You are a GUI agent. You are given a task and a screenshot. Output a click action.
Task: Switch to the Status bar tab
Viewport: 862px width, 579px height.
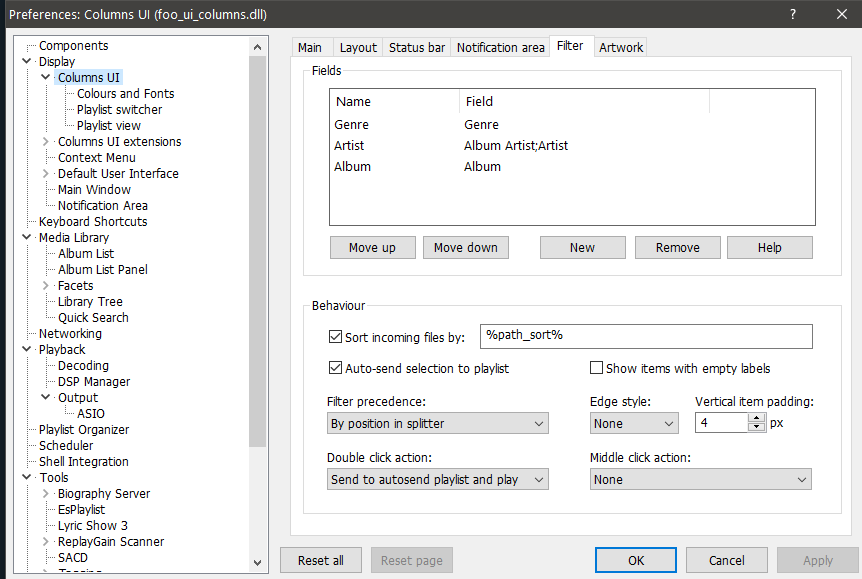point(416,47)
